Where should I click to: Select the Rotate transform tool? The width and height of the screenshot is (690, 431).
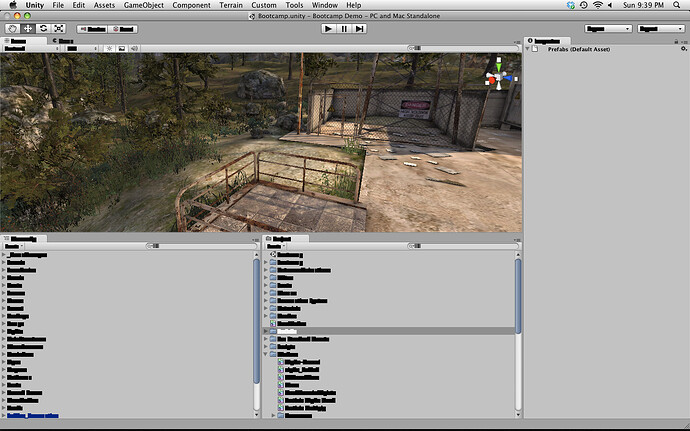[43, 29]
